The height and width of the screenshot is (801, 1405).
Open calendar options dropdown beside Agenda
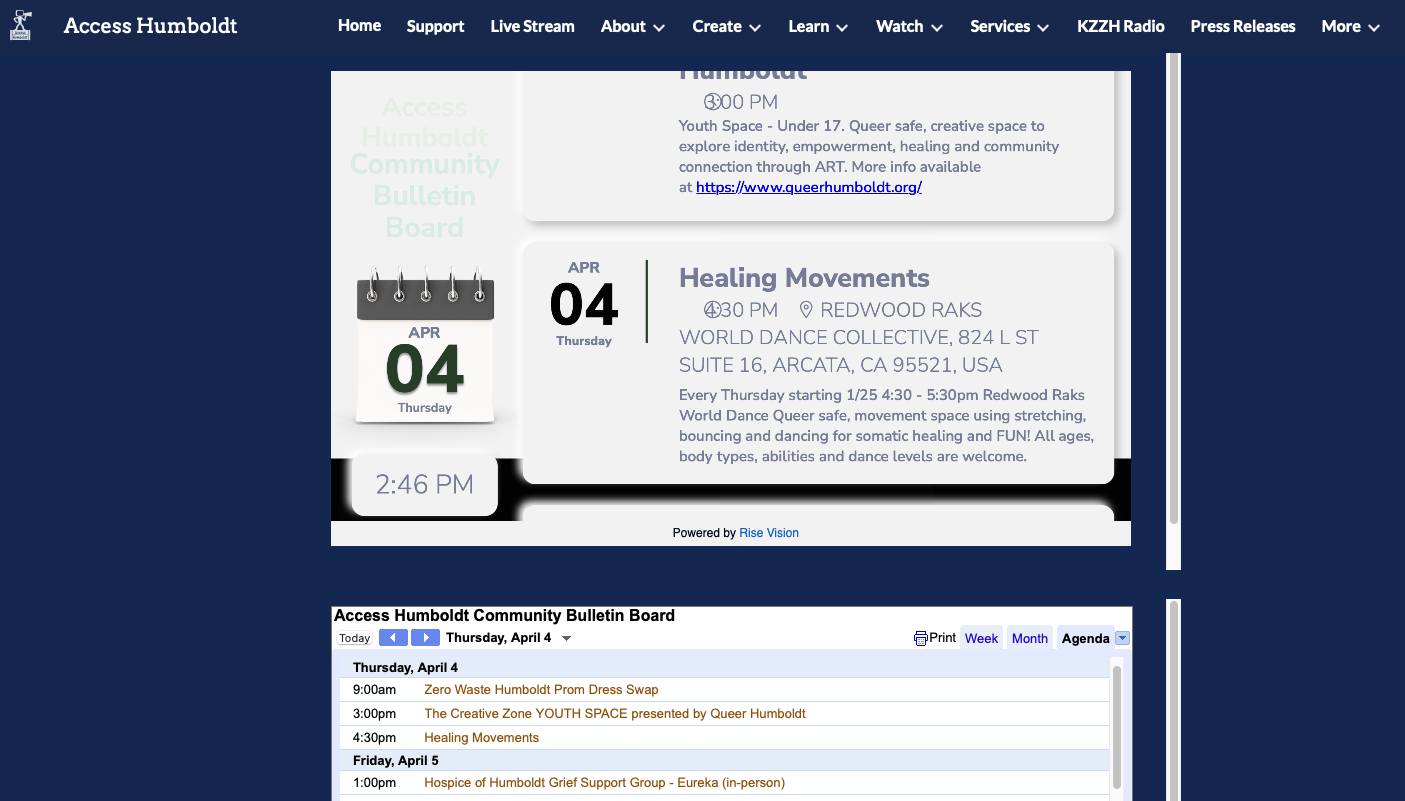pyautogui.click(x=1122, y=638)
